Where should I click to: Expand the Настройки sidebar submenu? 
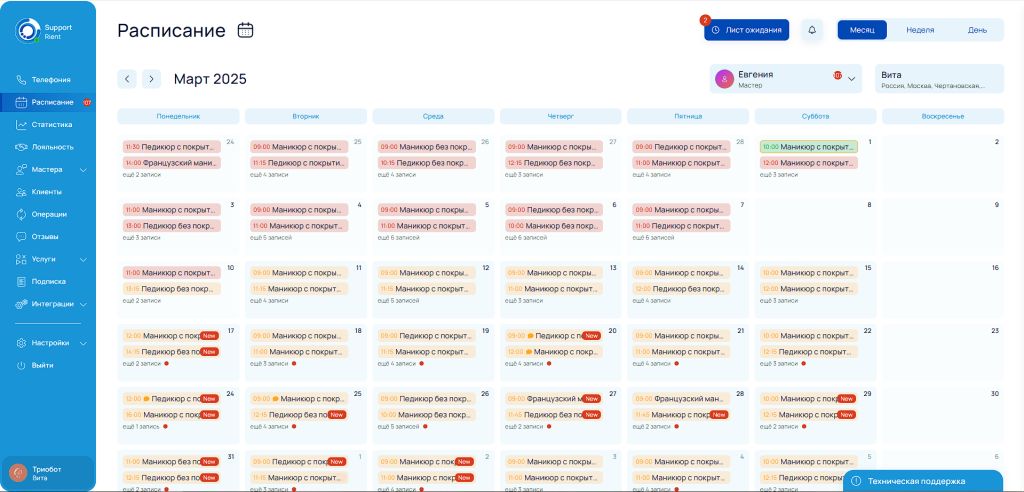click(51, 343)
